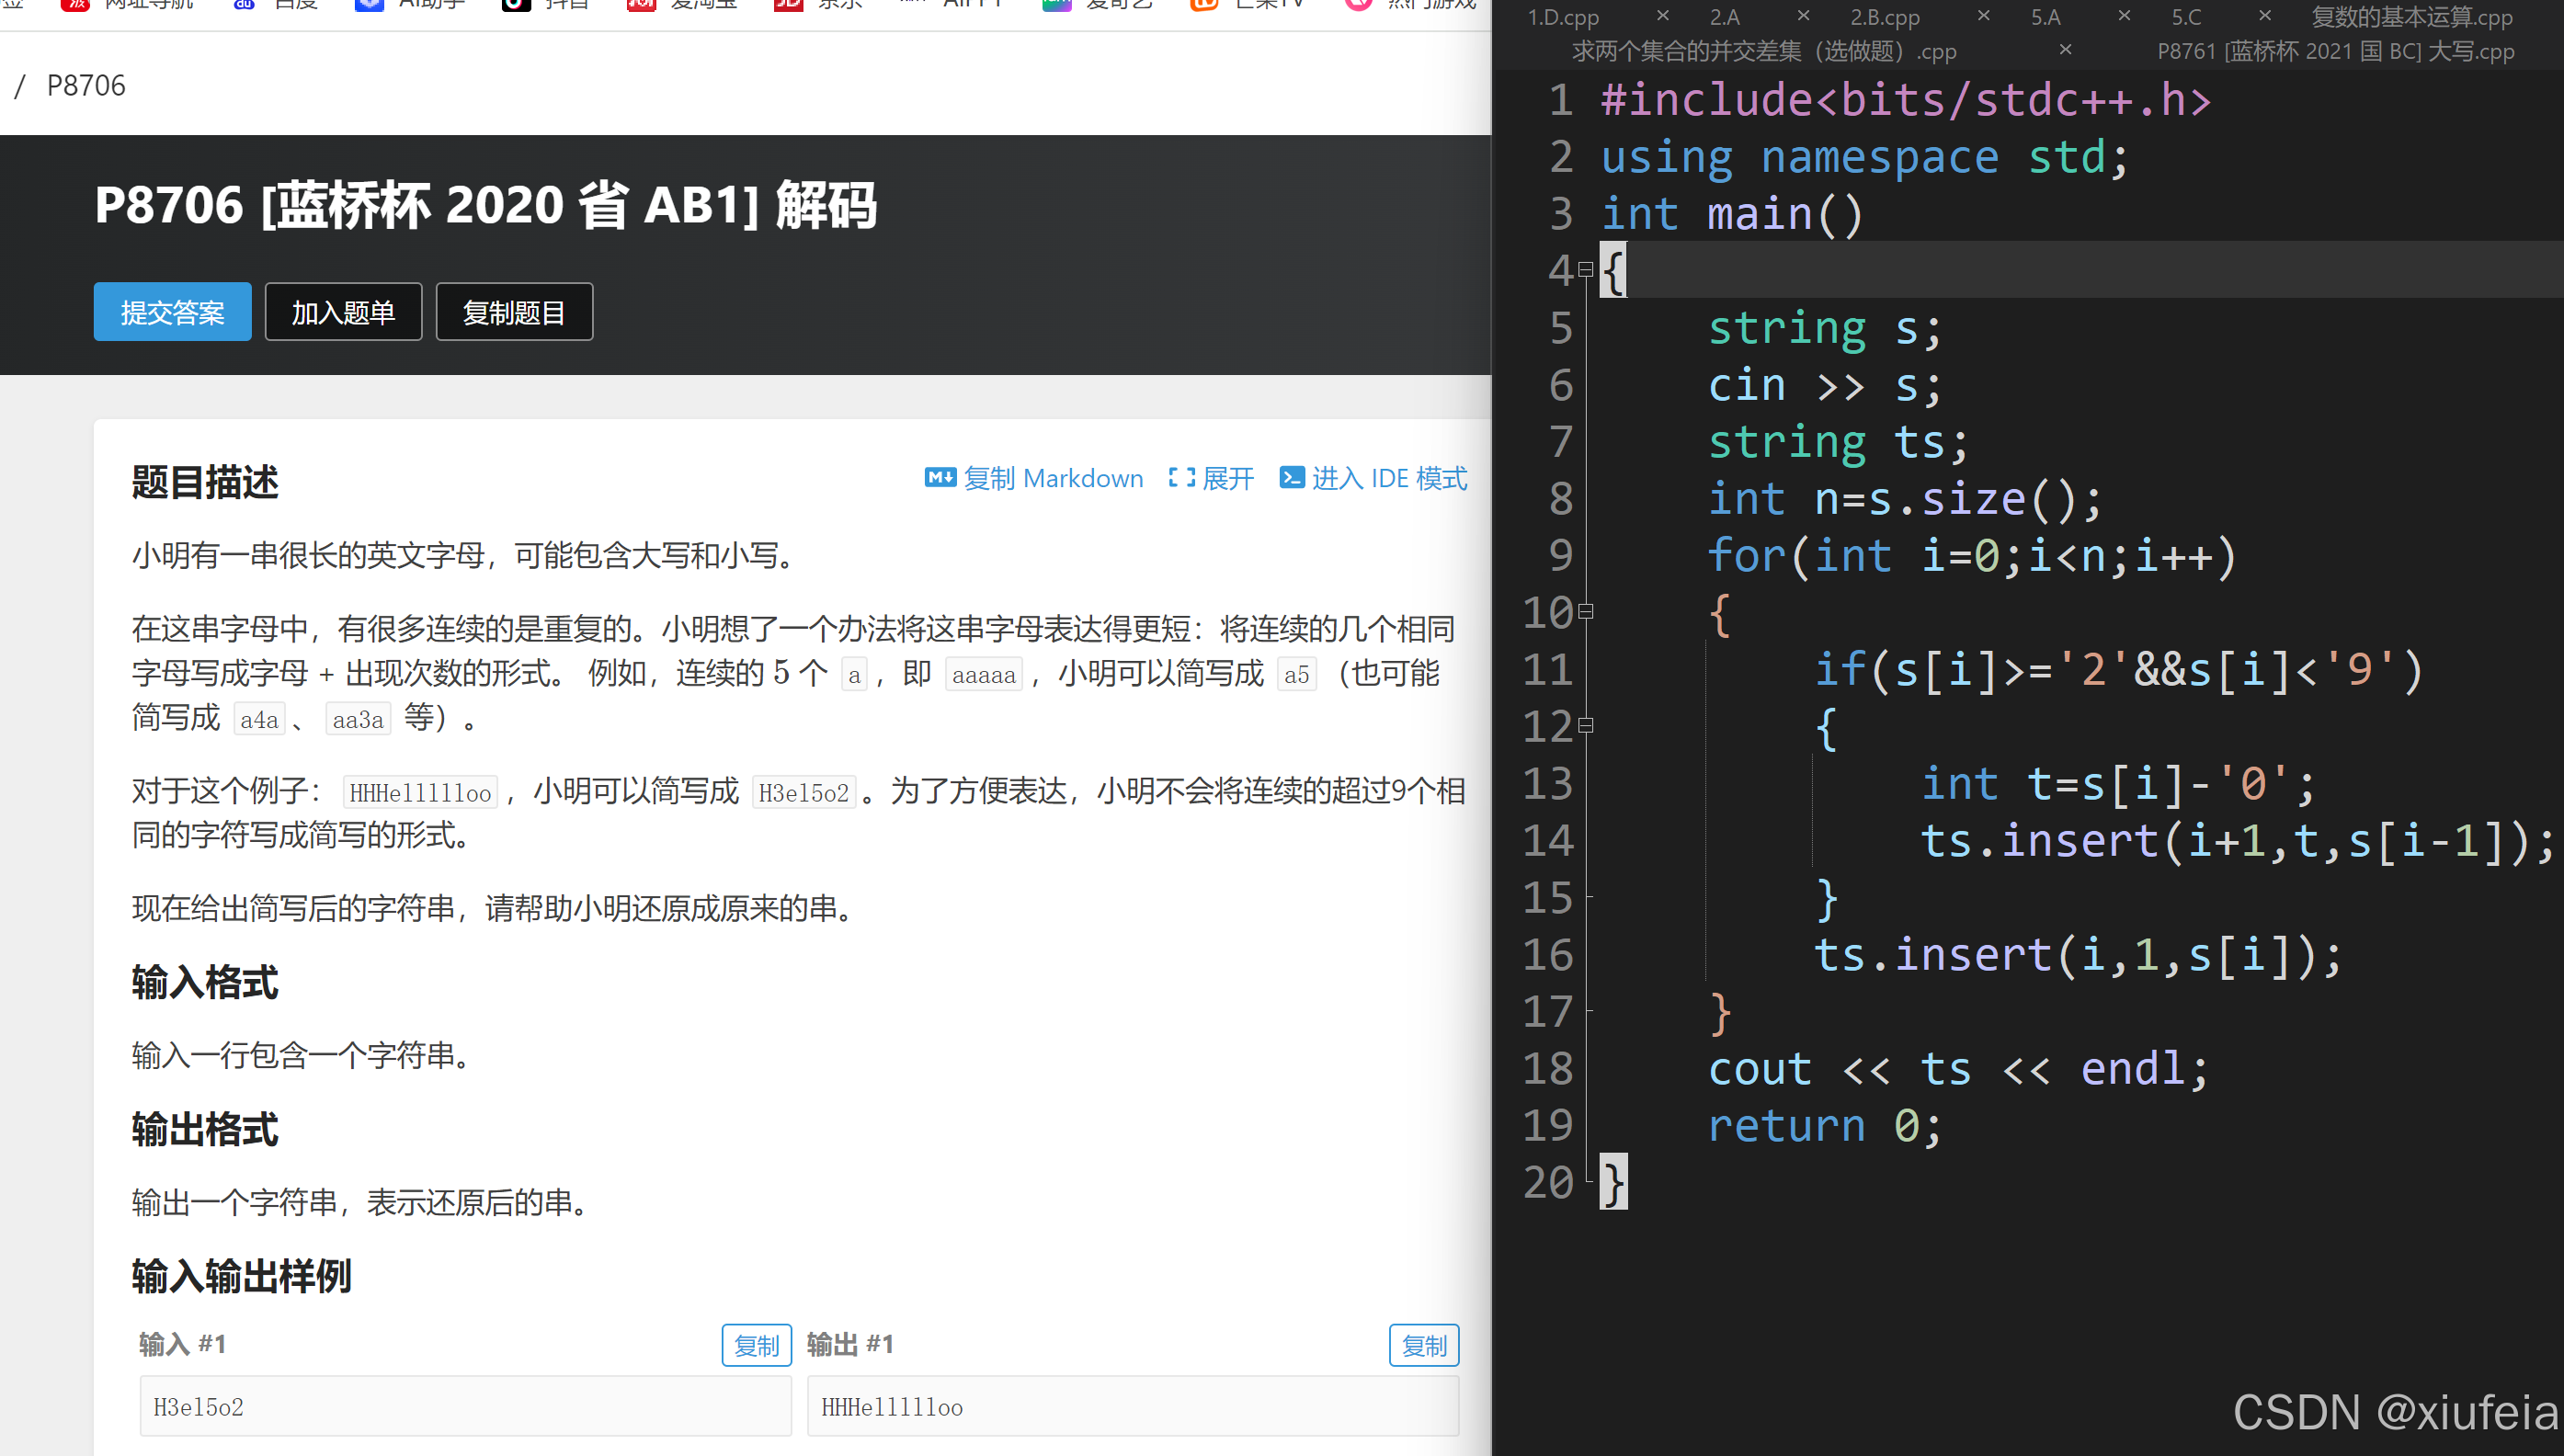Screen dimensions: 2564x1456
Task: Open the 复数的基本运算.cpp tab
Action: click(2411, 17)
